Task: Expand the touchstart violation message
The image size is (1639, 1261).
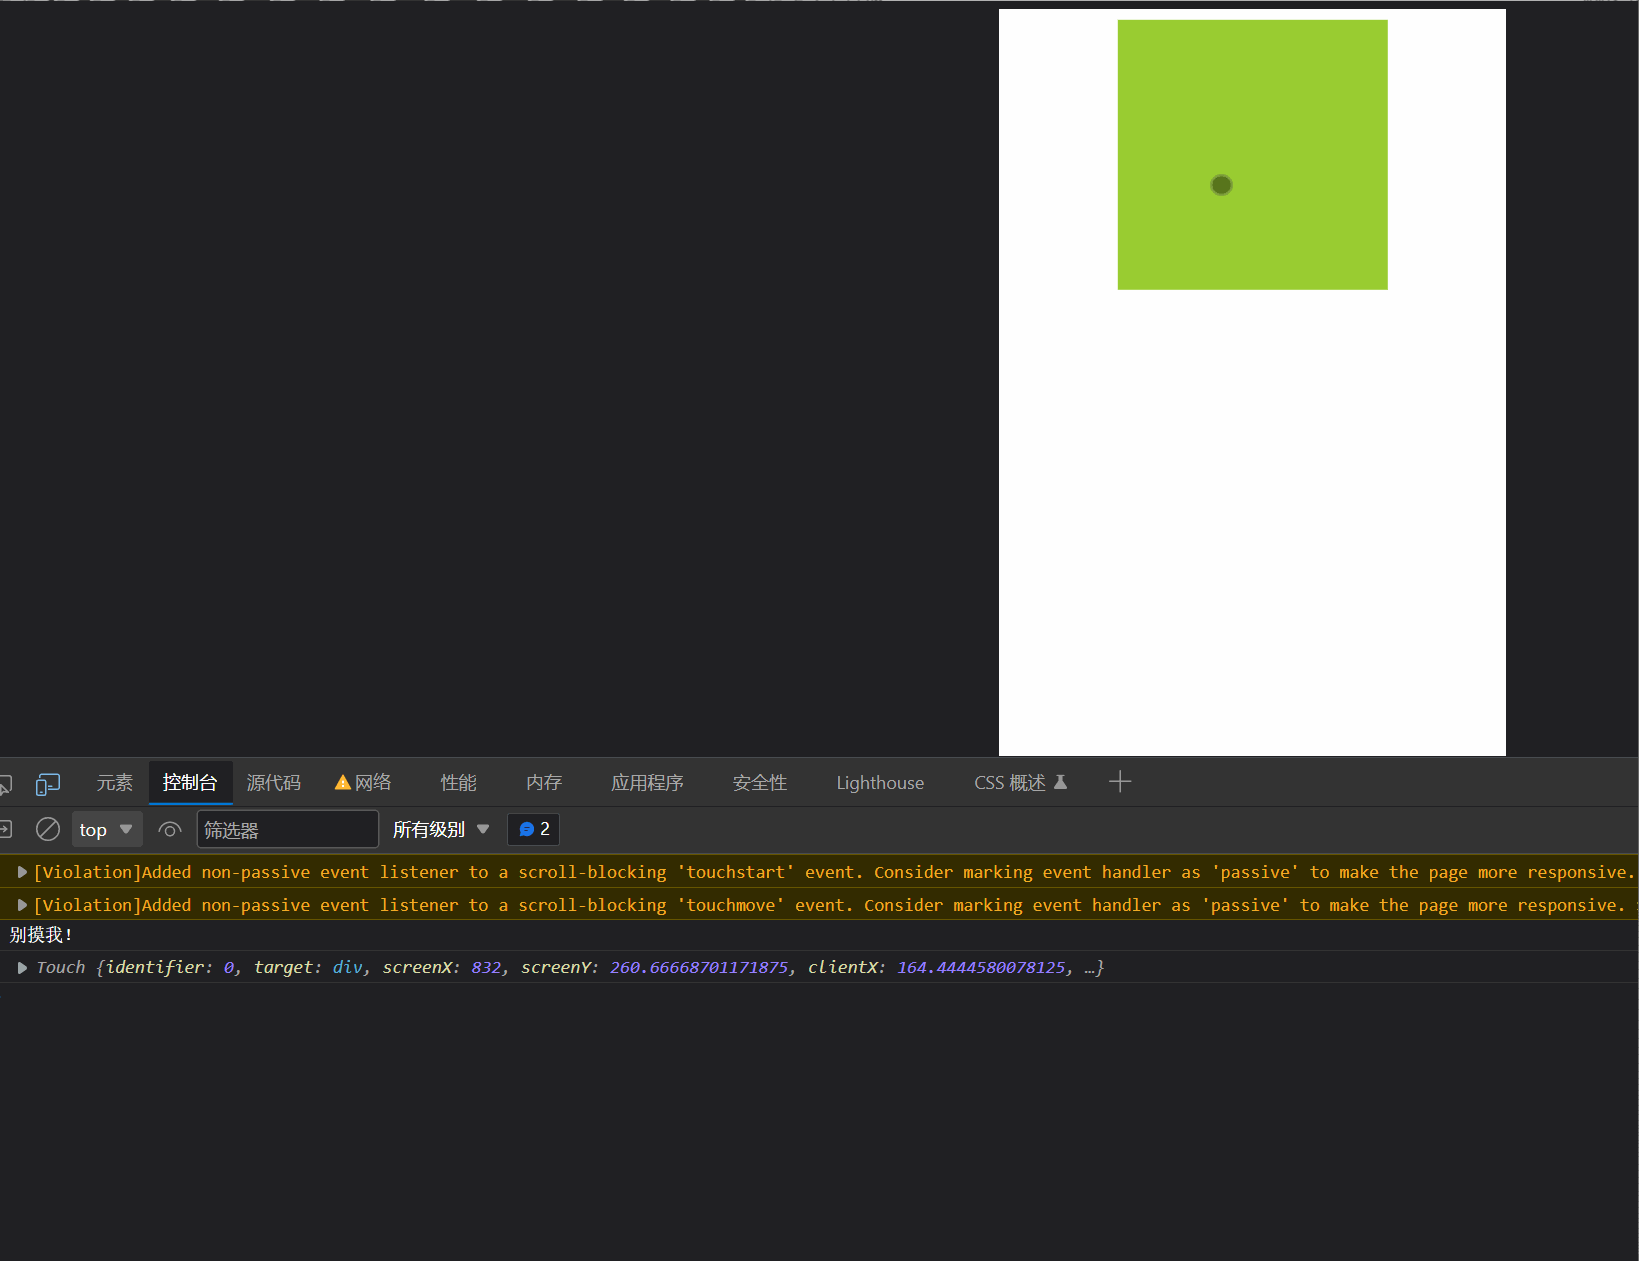Action: click(x=22, y=872)
